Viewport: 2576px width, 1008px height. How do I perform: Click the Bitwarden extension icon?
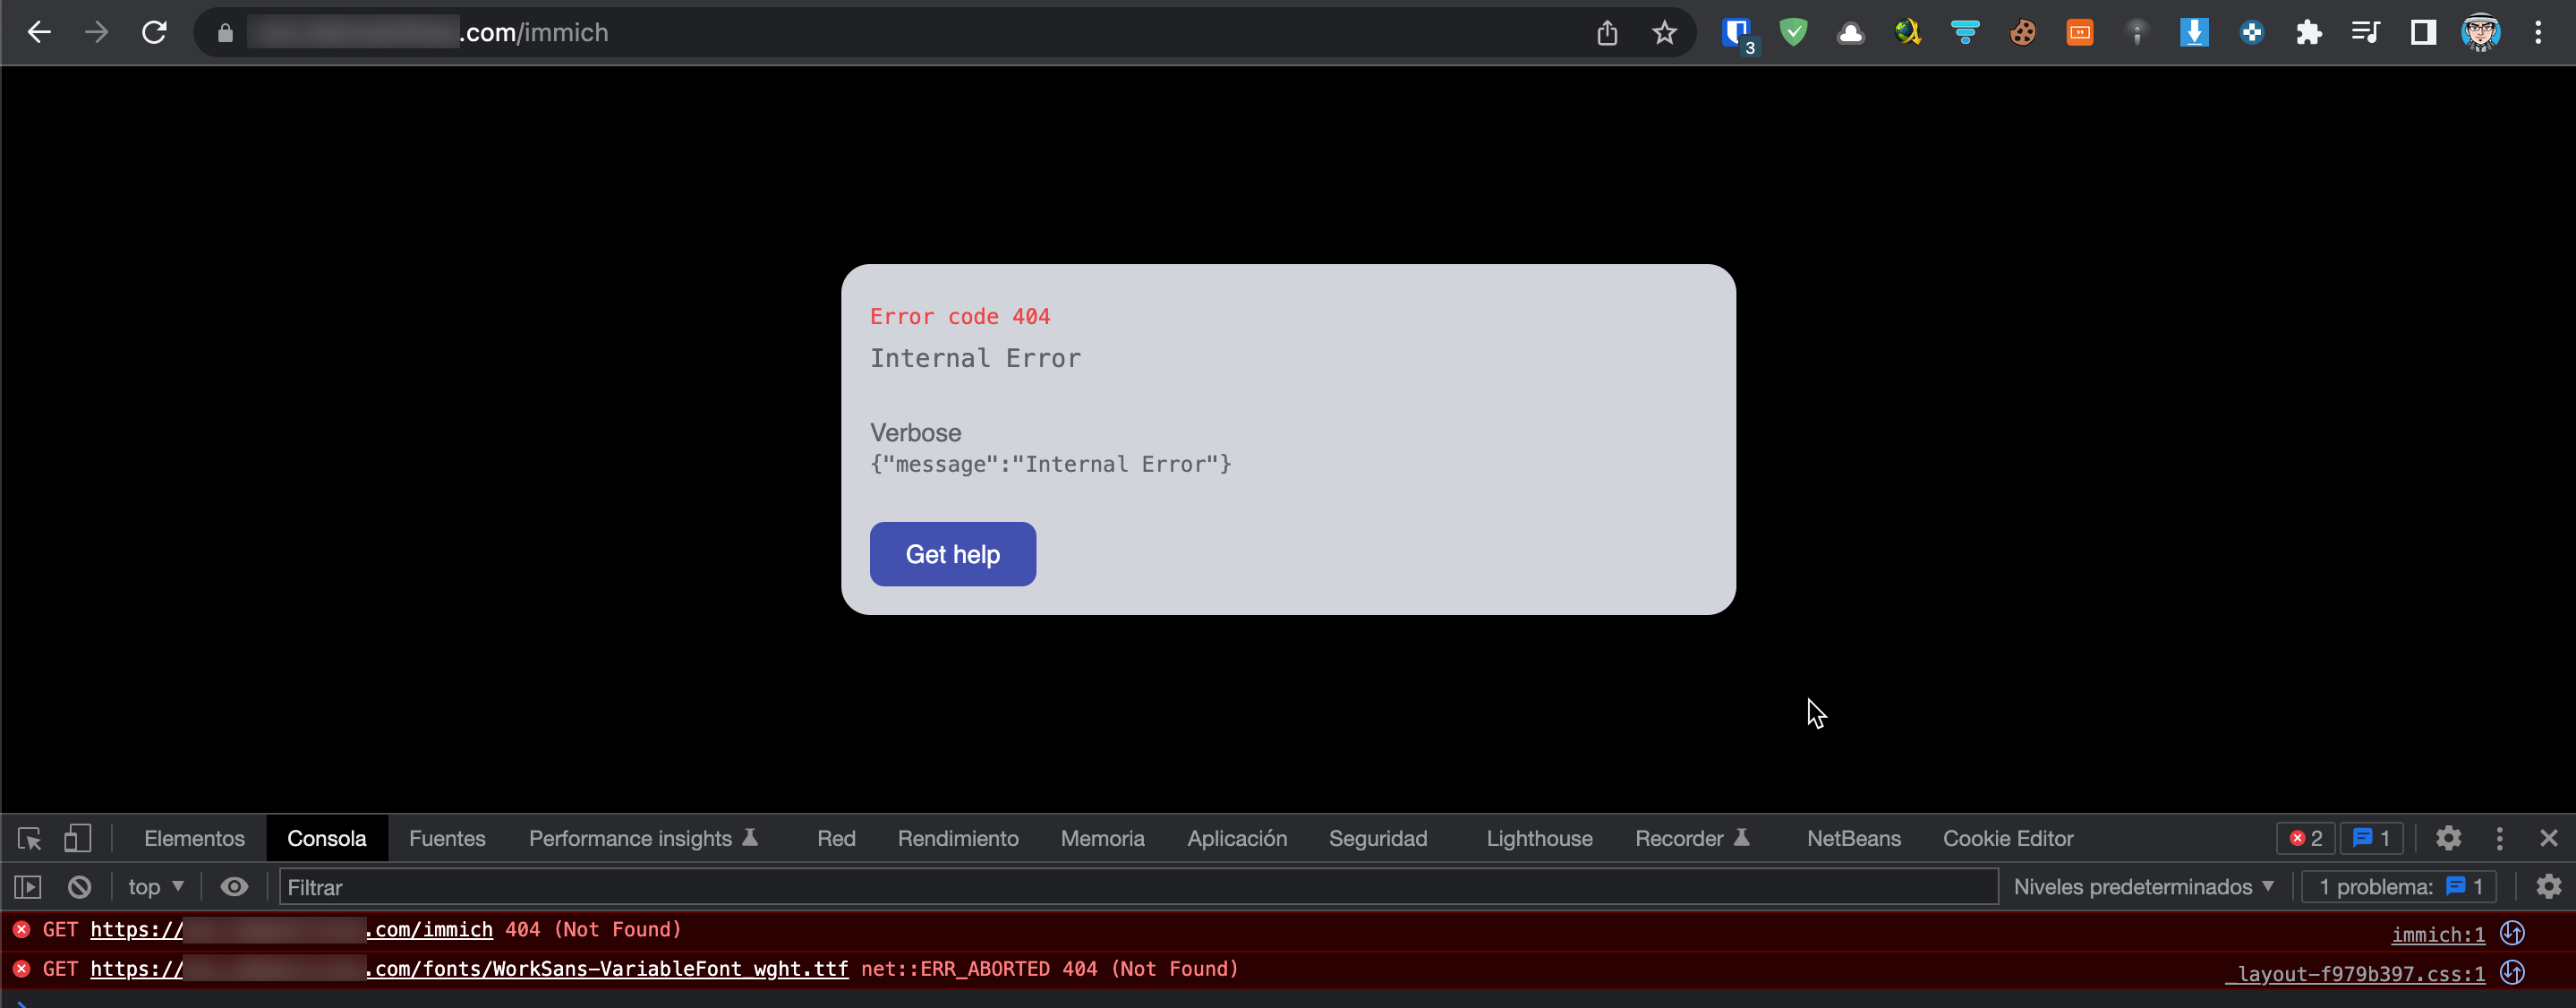[1738, 32]
